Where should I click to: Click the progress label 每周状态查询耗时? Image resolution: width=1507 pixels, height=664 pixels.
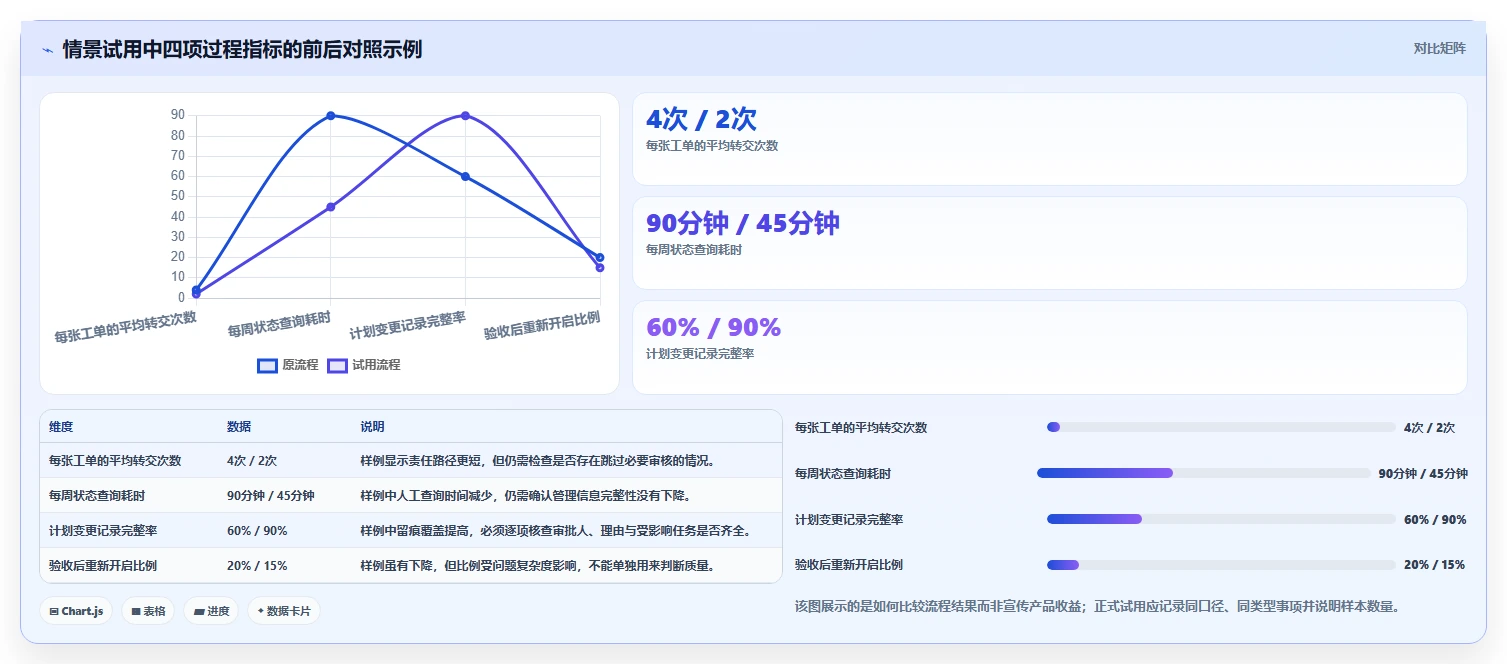843,474
